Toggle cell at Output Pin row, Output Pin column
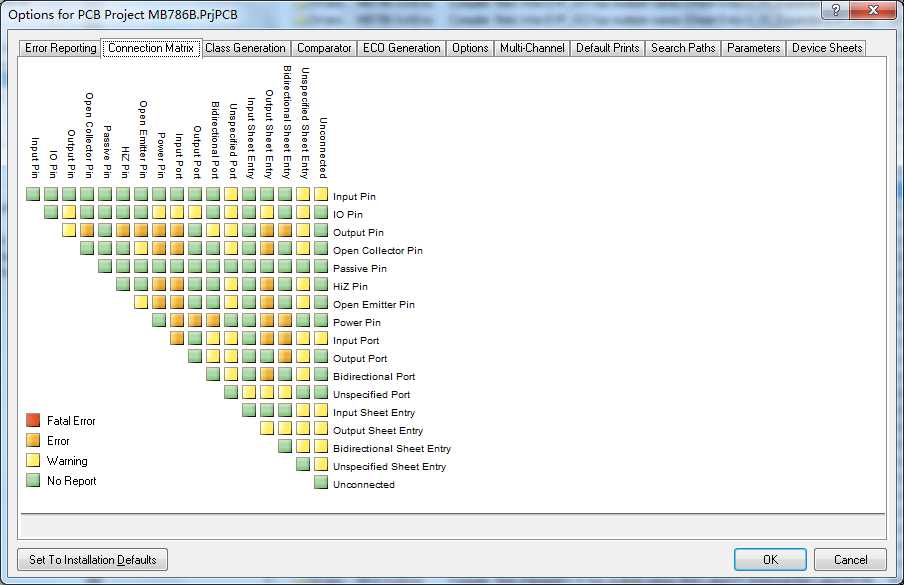The width and height of the screenshot is (904, 585). (69, 231)
